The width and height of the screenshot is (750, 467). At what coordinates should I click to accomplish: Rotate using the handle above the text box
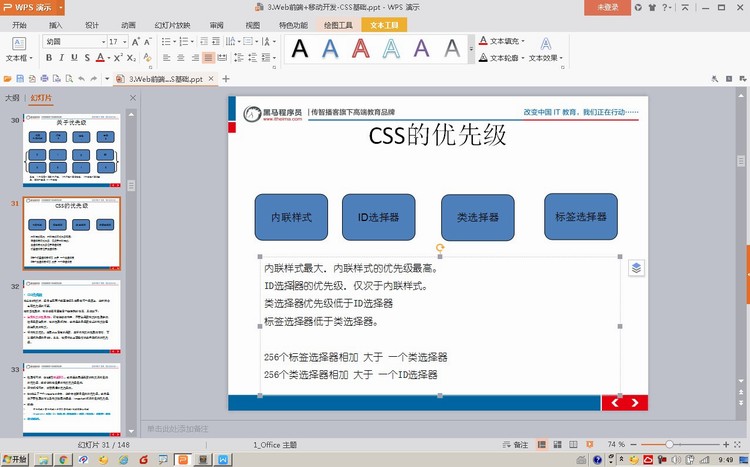[440, 247]
